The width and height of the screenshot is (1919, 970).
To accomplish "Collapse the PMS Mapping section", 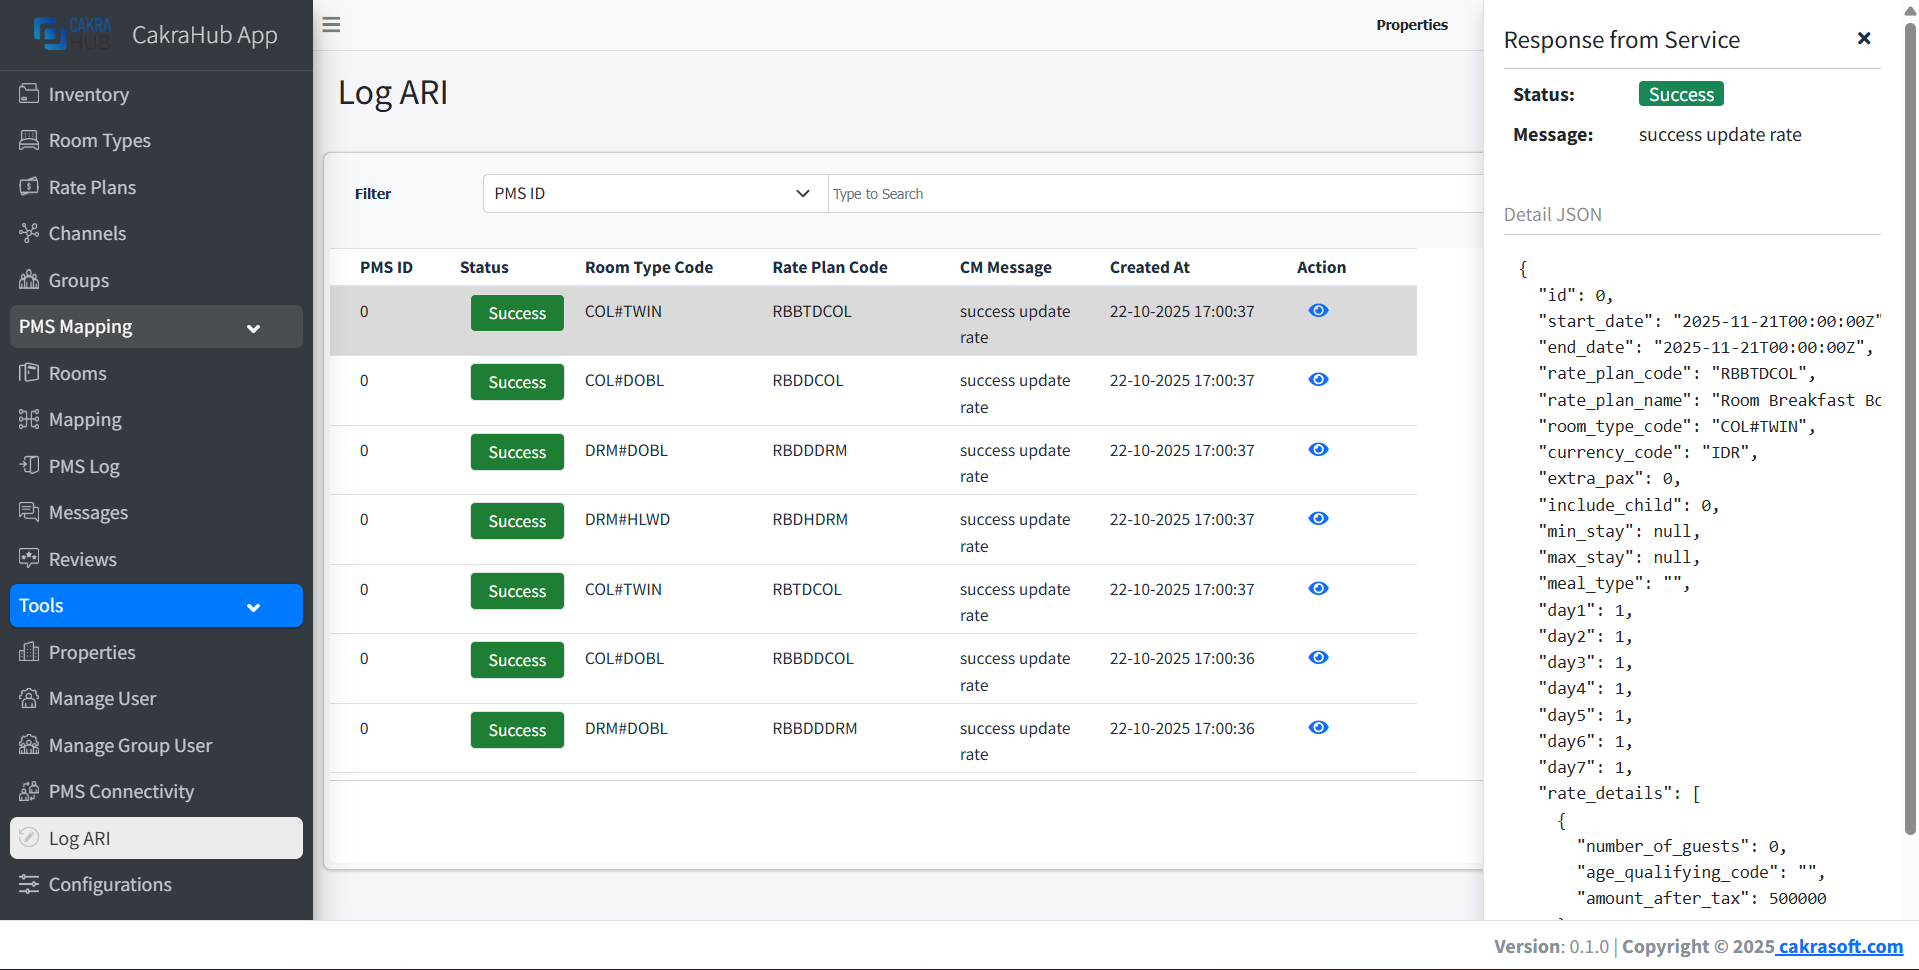I will [x=253, y=328].
